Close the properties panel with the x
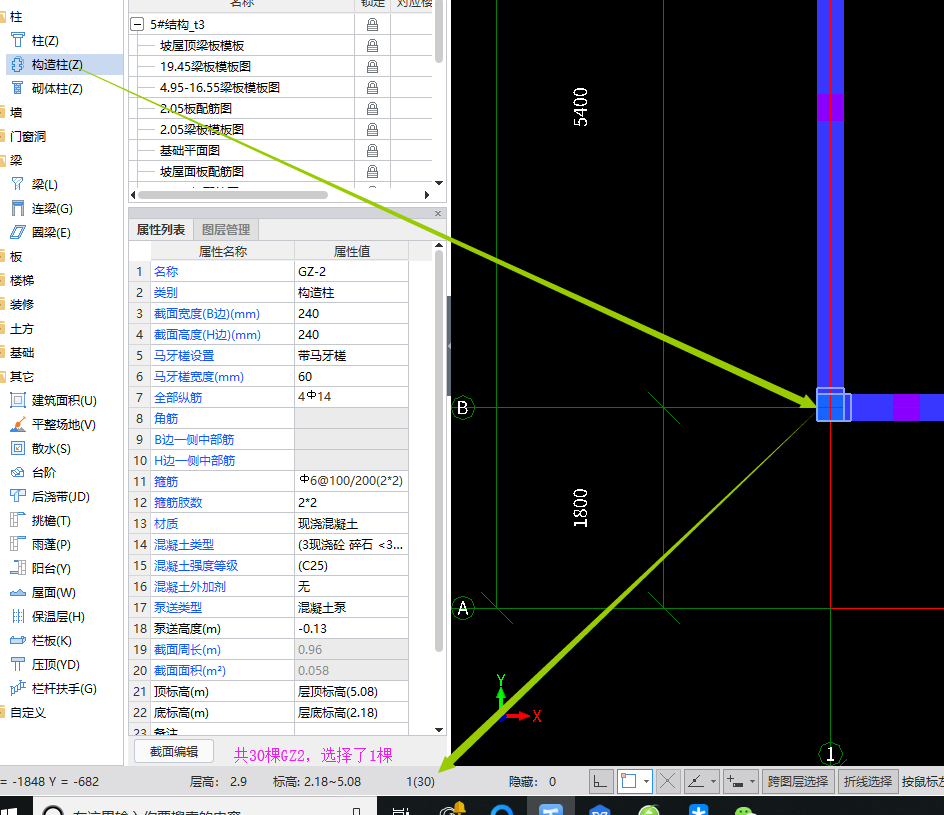Viewport: 944px width, 815px height. [438, 213]
